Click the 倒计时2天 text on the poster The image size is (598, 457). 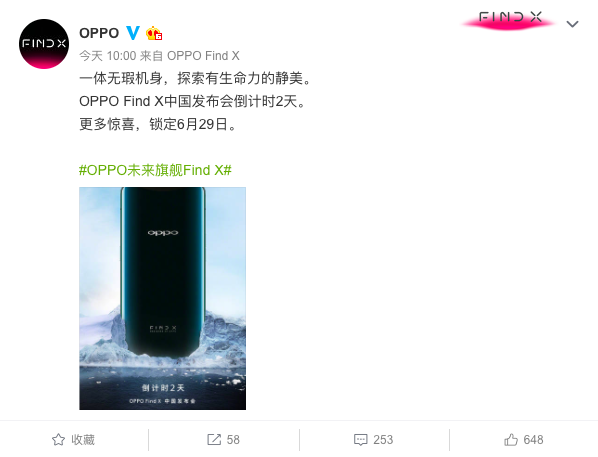coord(163,388)
